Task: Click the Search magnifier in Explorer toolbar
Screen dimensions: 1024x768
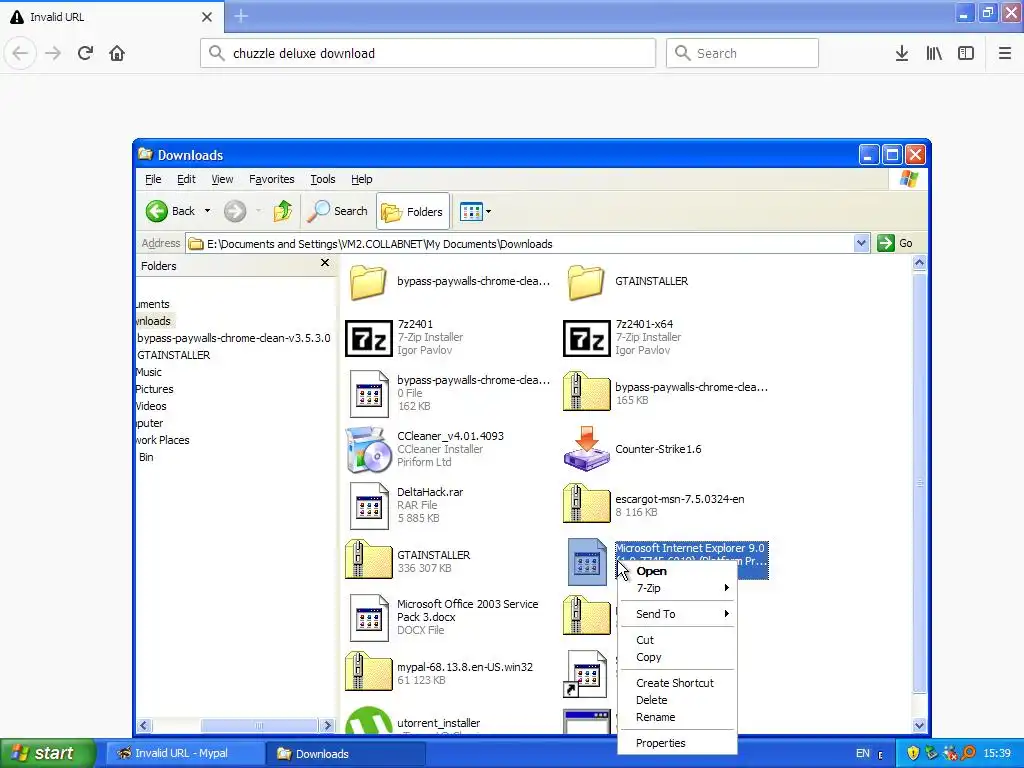Action: [x=318, y=211]
